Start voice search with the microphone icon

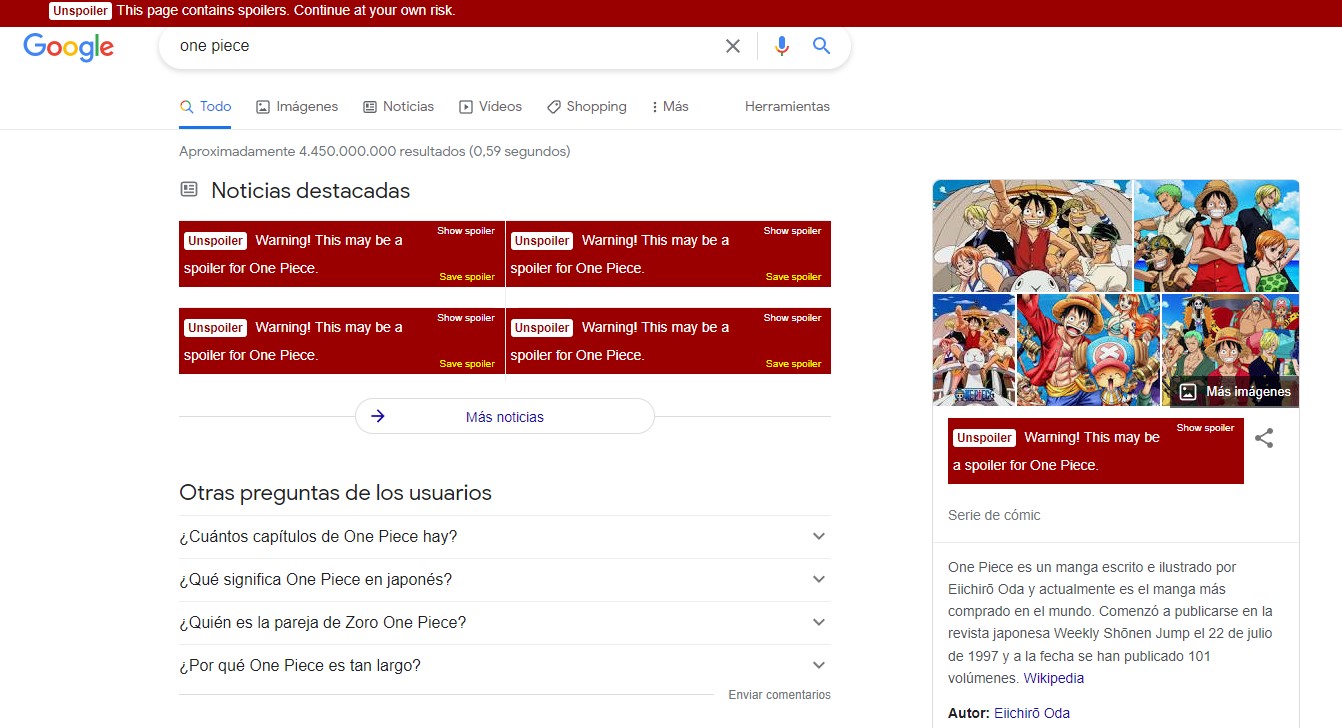pyautogui.click(x=782, y=46)
